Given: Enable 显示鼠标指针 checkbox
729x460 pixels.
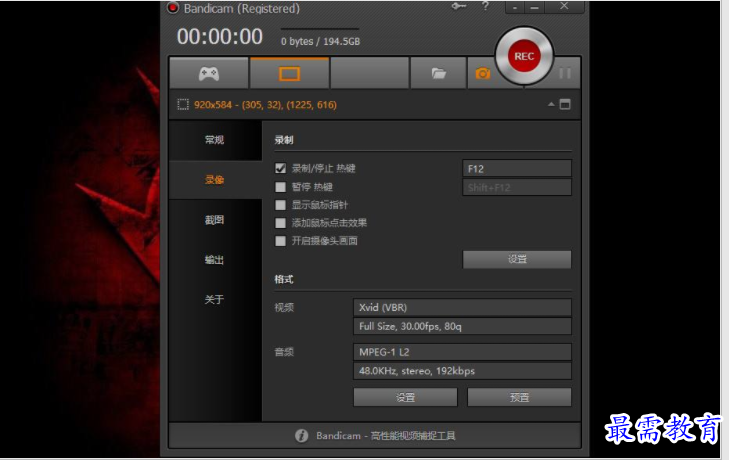Looking at the screenshot, I should 280,205.
